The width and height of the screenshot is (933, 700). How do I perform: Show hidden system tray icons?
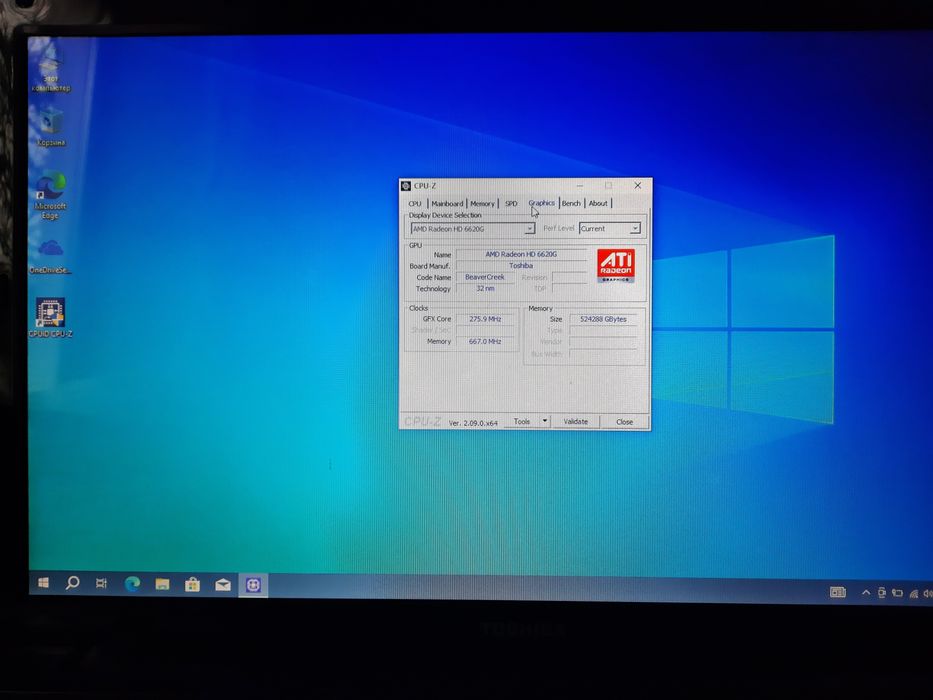tap(866, 593)
